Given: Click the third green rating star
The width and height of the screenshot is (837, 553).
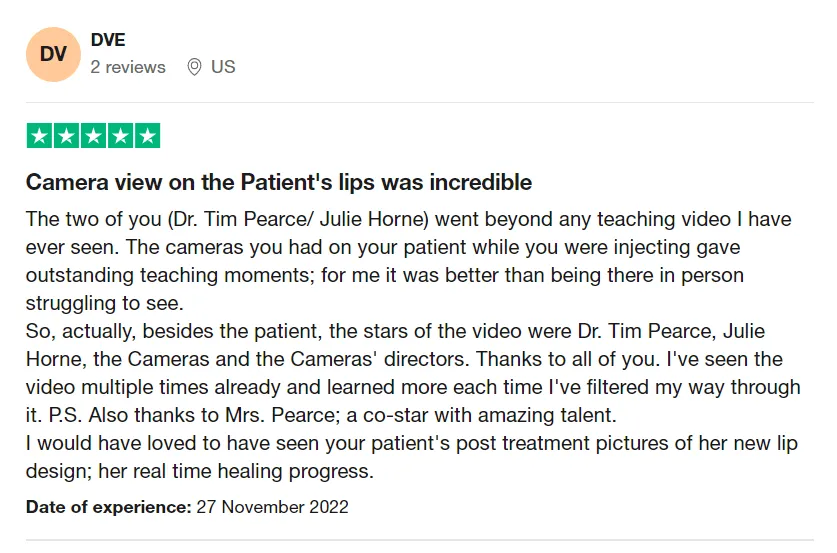Looking at the screenshot, I should (93, 136).
